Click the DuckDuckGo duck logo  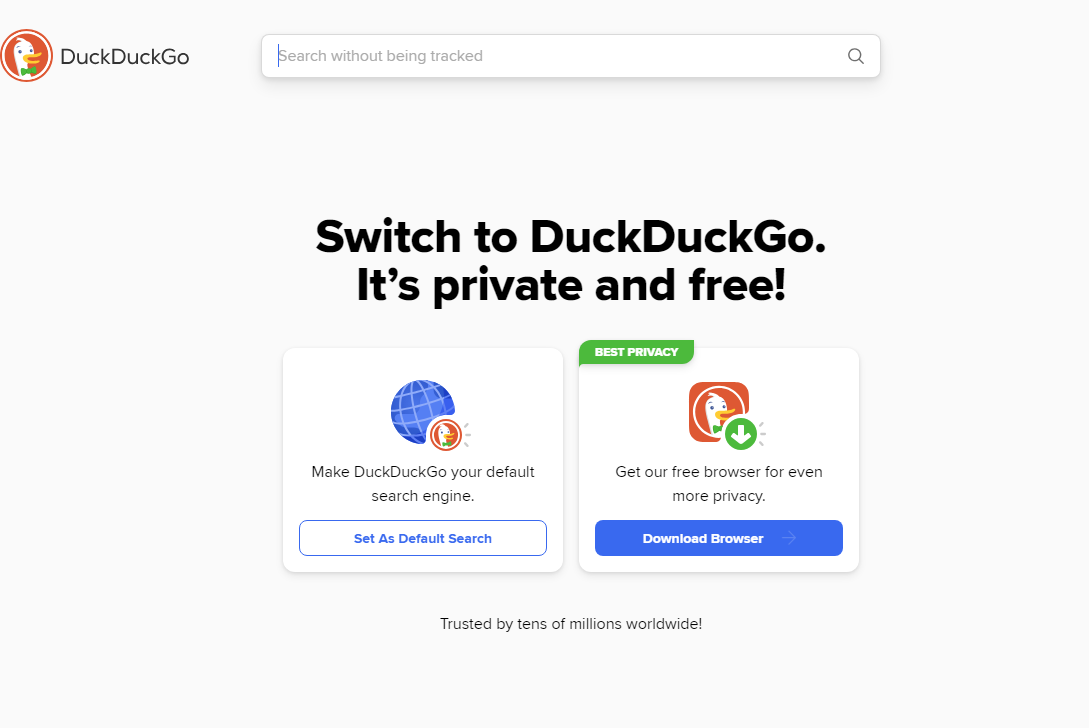(26, 56)
